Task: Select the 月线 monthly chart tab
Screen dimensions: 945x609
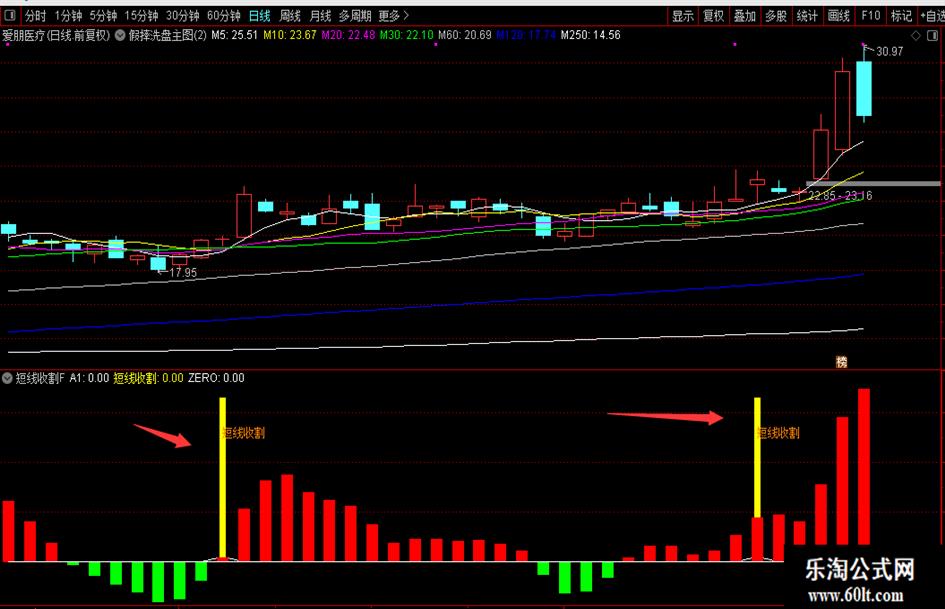Action: pyautogui.click(x=320, y=16)
